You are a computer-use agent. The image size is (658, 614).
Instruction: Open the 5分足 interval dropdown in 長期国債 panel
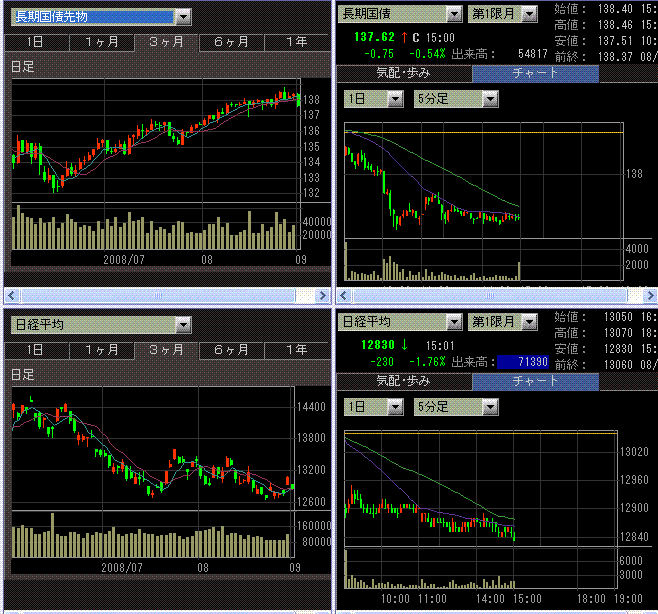pos(490,99)
